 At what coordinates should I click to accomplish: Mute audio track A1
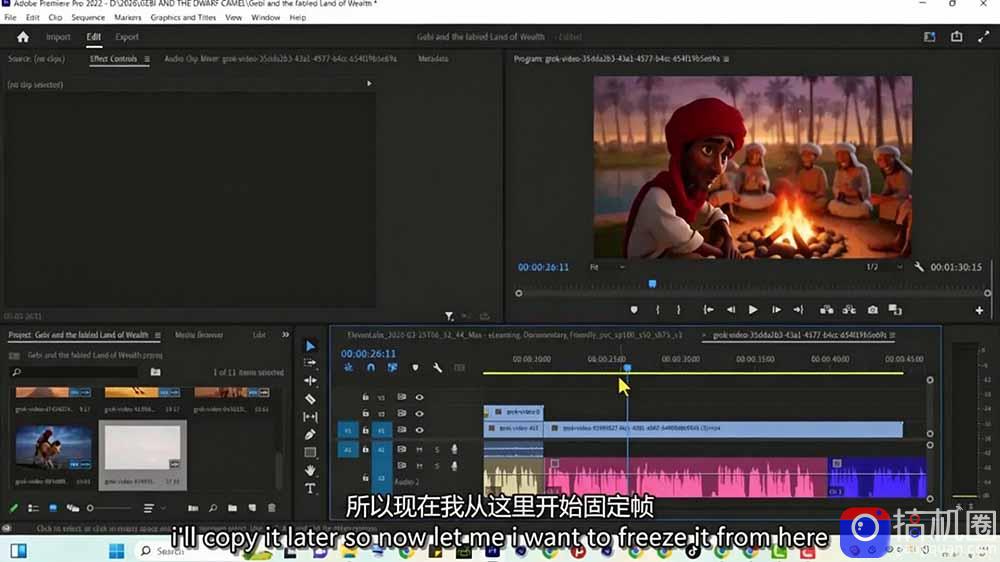(x=419, y=450)
